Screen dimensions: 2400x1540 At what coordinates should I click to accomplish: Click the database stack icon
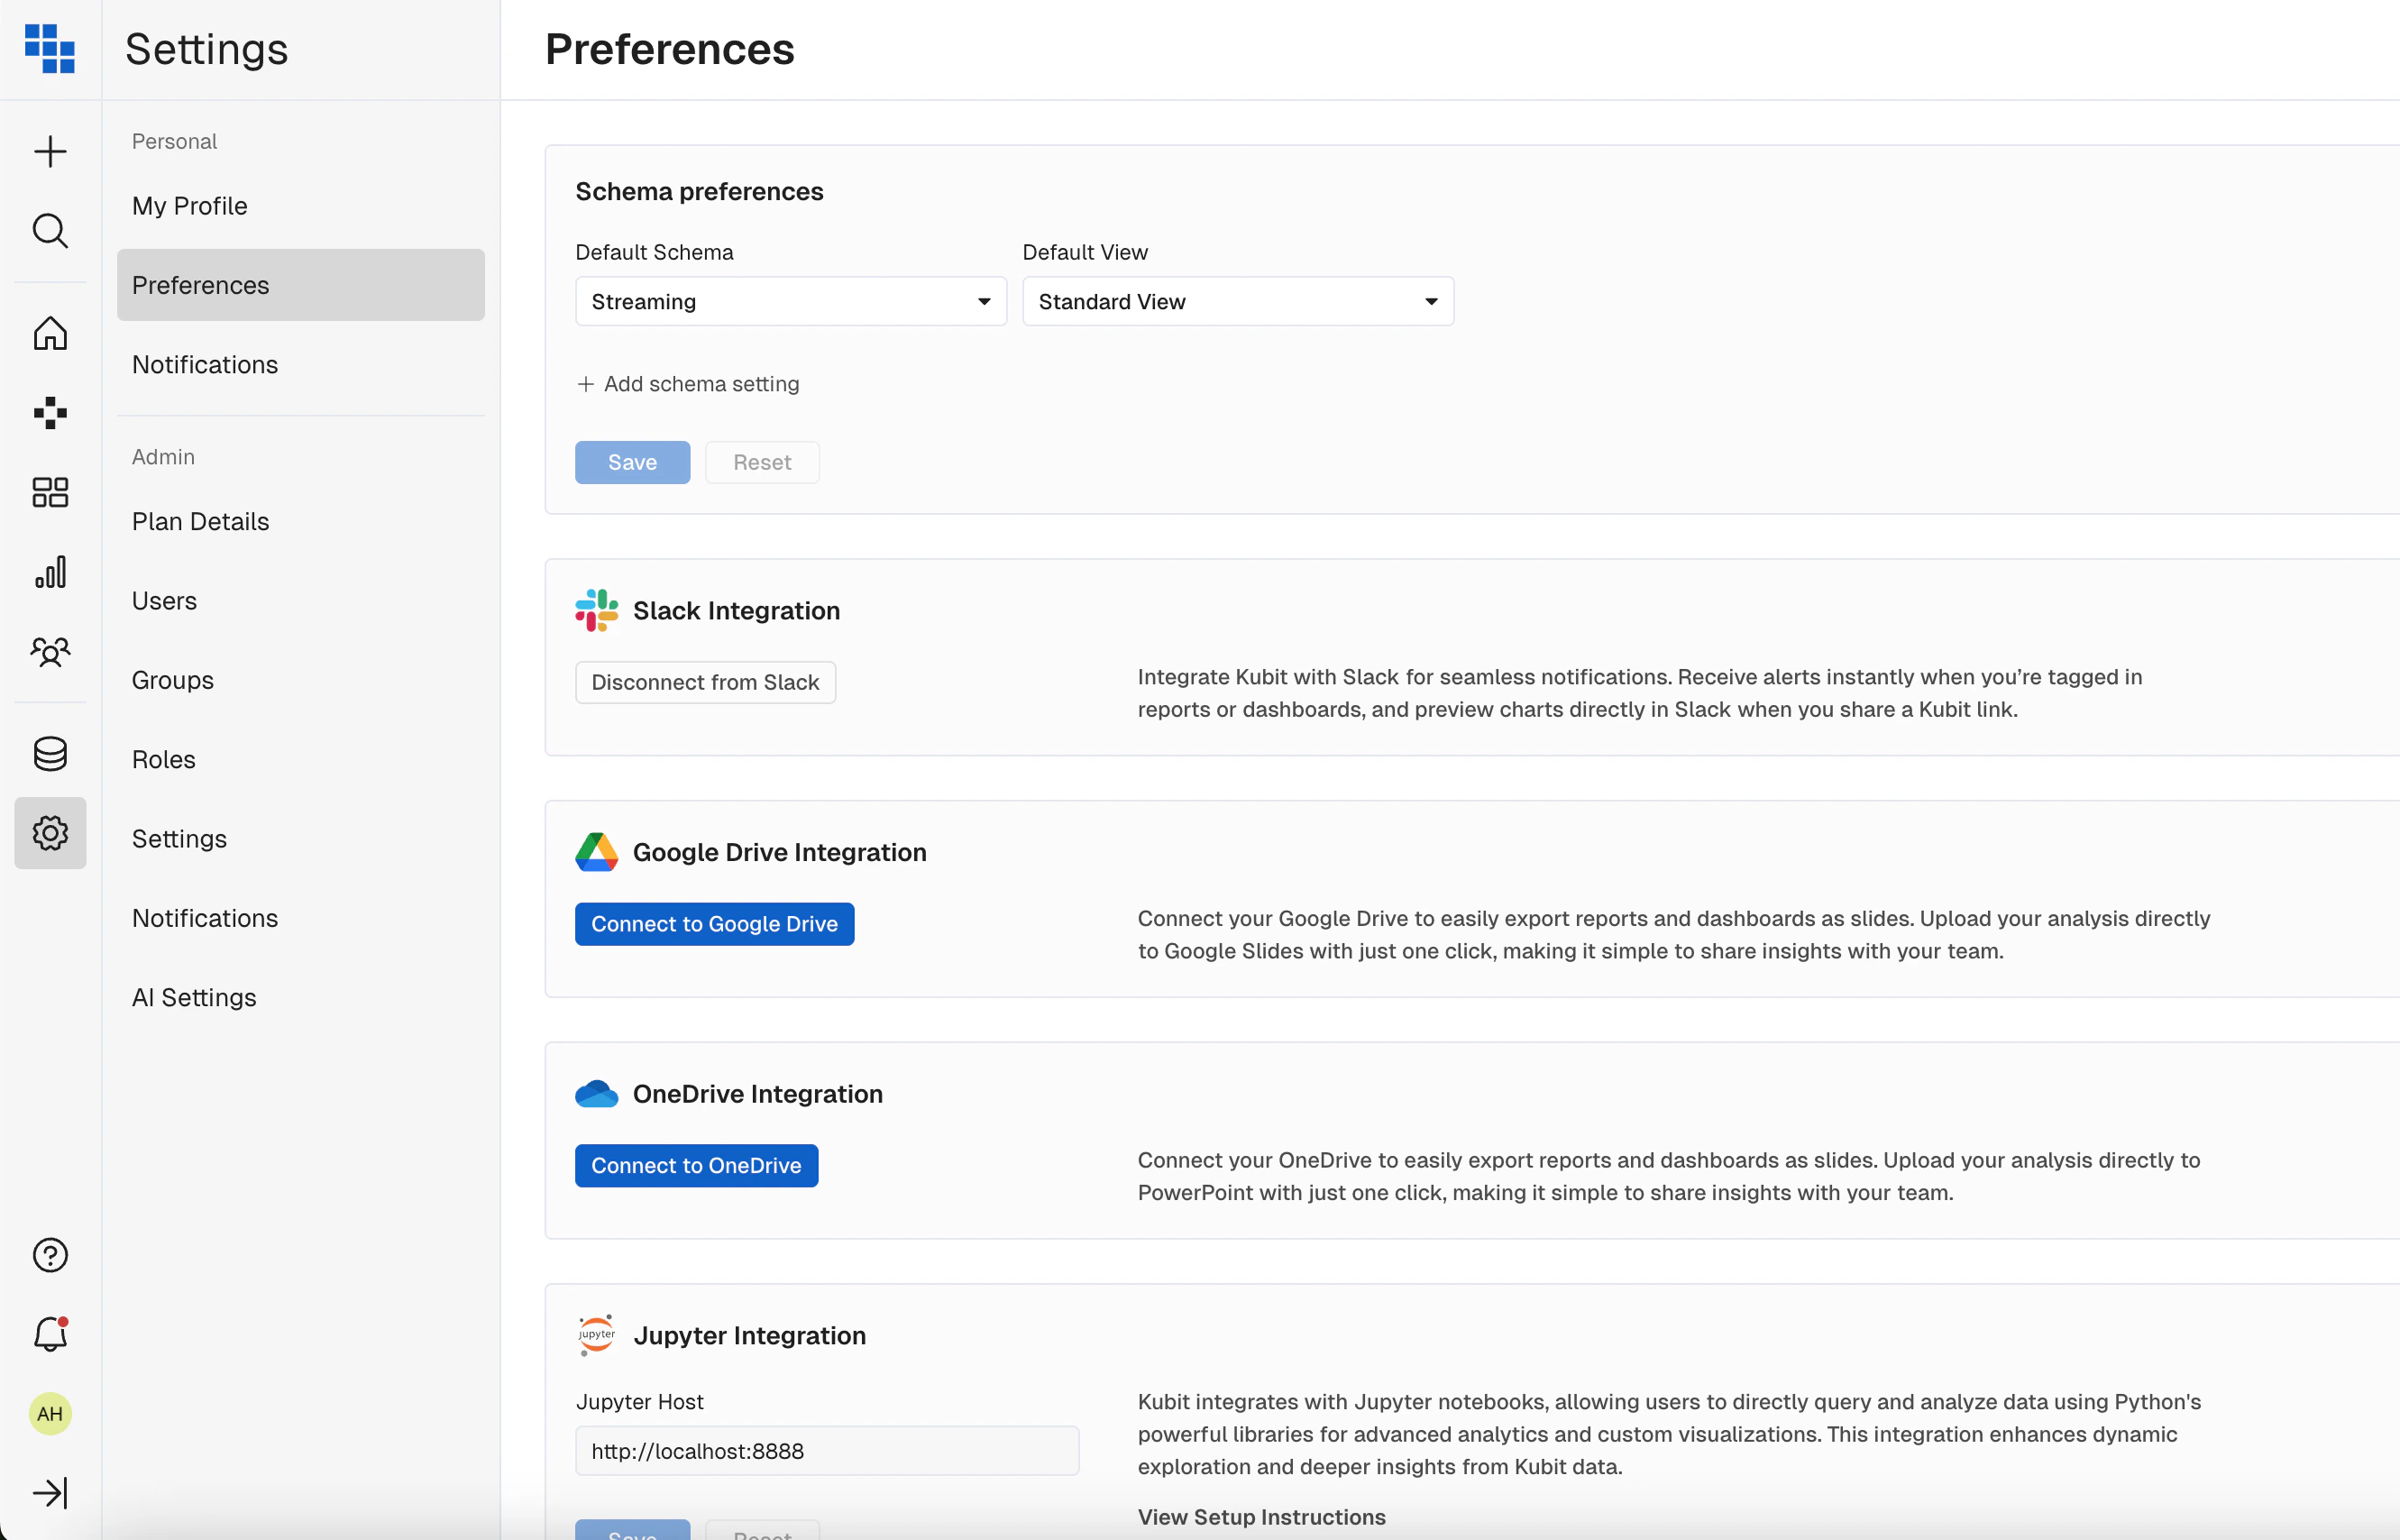click(x=50, y=753)
